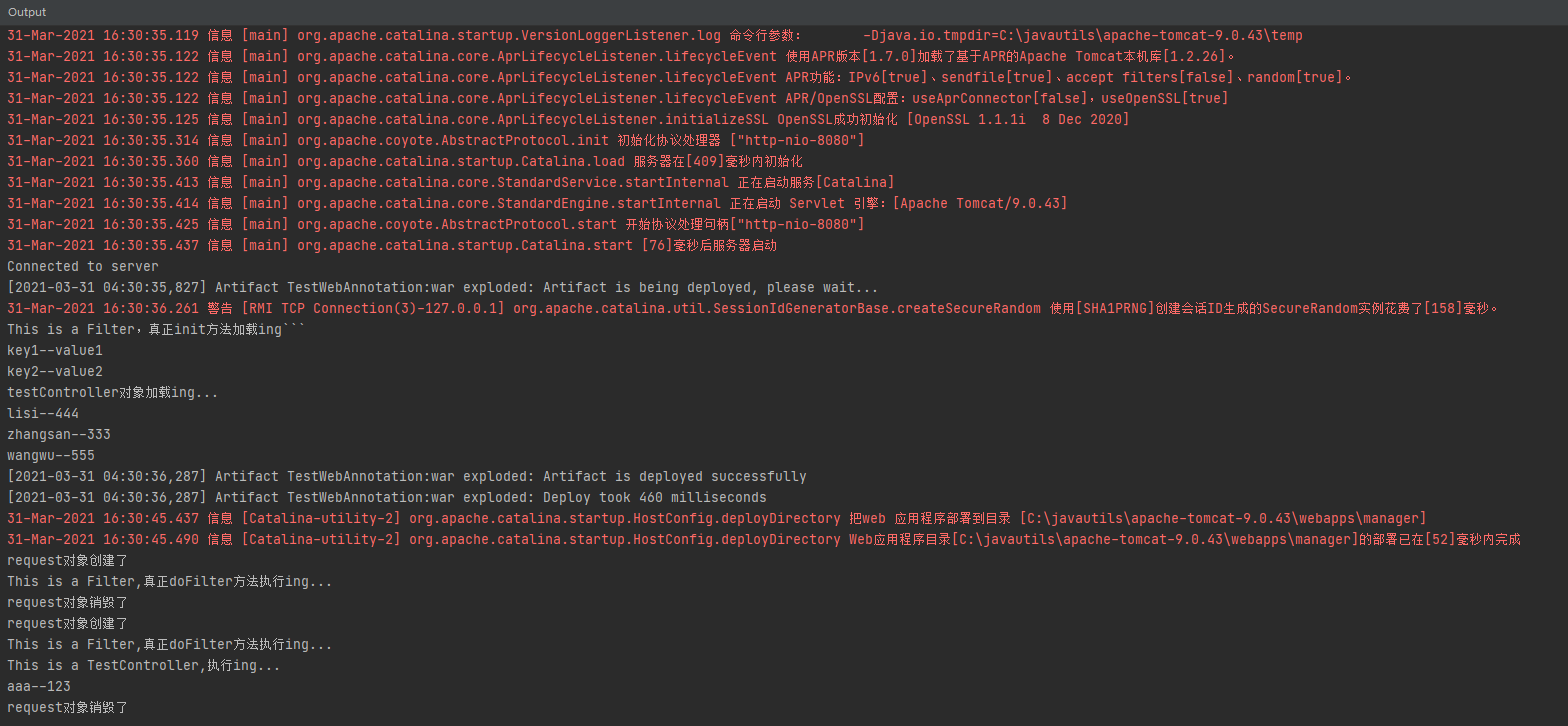Click the SHA1PRNG SecureRandom warning line

[753, 308]
